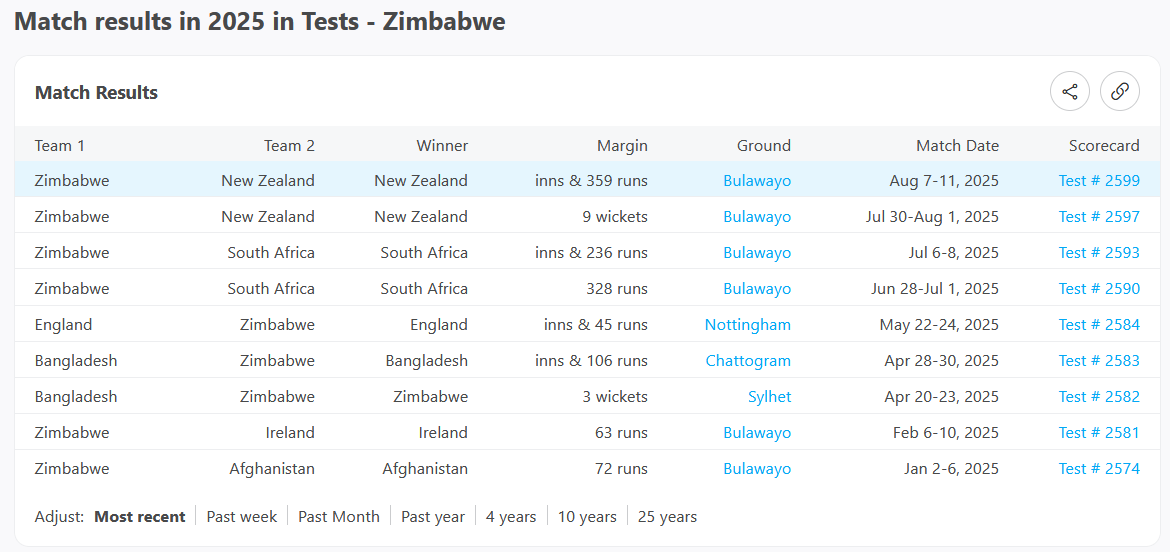Open the Chattogram ground link
Image resolution: width=1170 pixels, height=552 pixels.
748,361
